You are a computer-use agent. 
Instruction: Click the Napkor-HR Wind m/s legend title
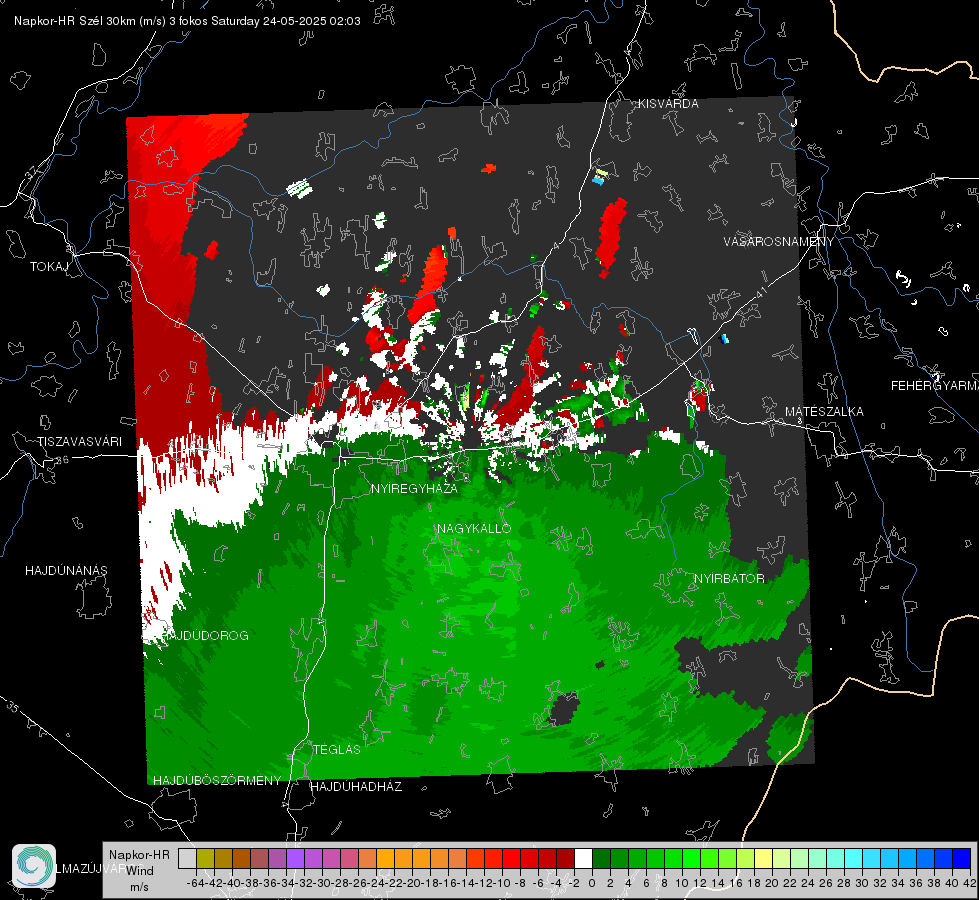point(139,870)
